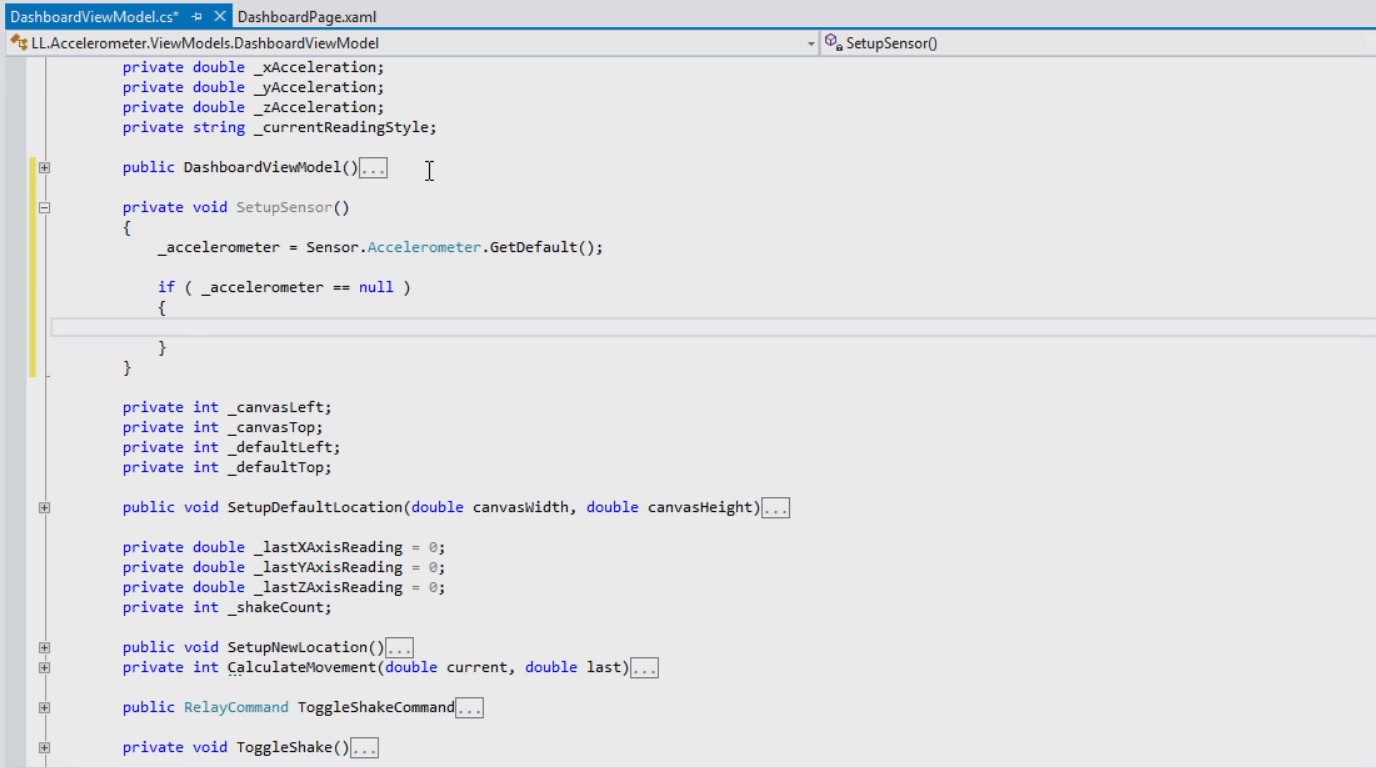Expand the ToggleShakeCommand property outline

(x=44, y=708)
